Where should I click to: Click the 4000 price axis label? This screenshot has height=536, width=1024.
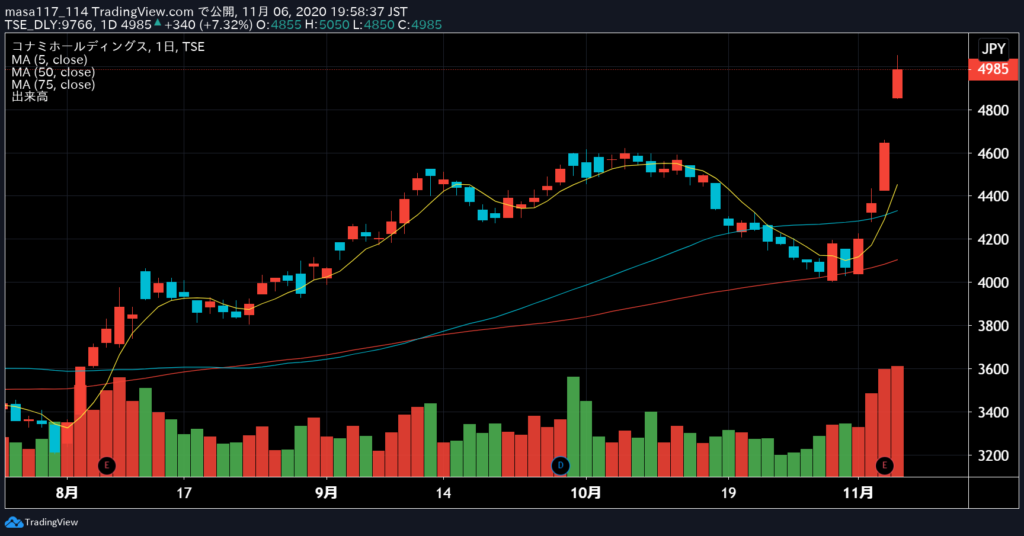pyautogui.click(x=993, y=283)
